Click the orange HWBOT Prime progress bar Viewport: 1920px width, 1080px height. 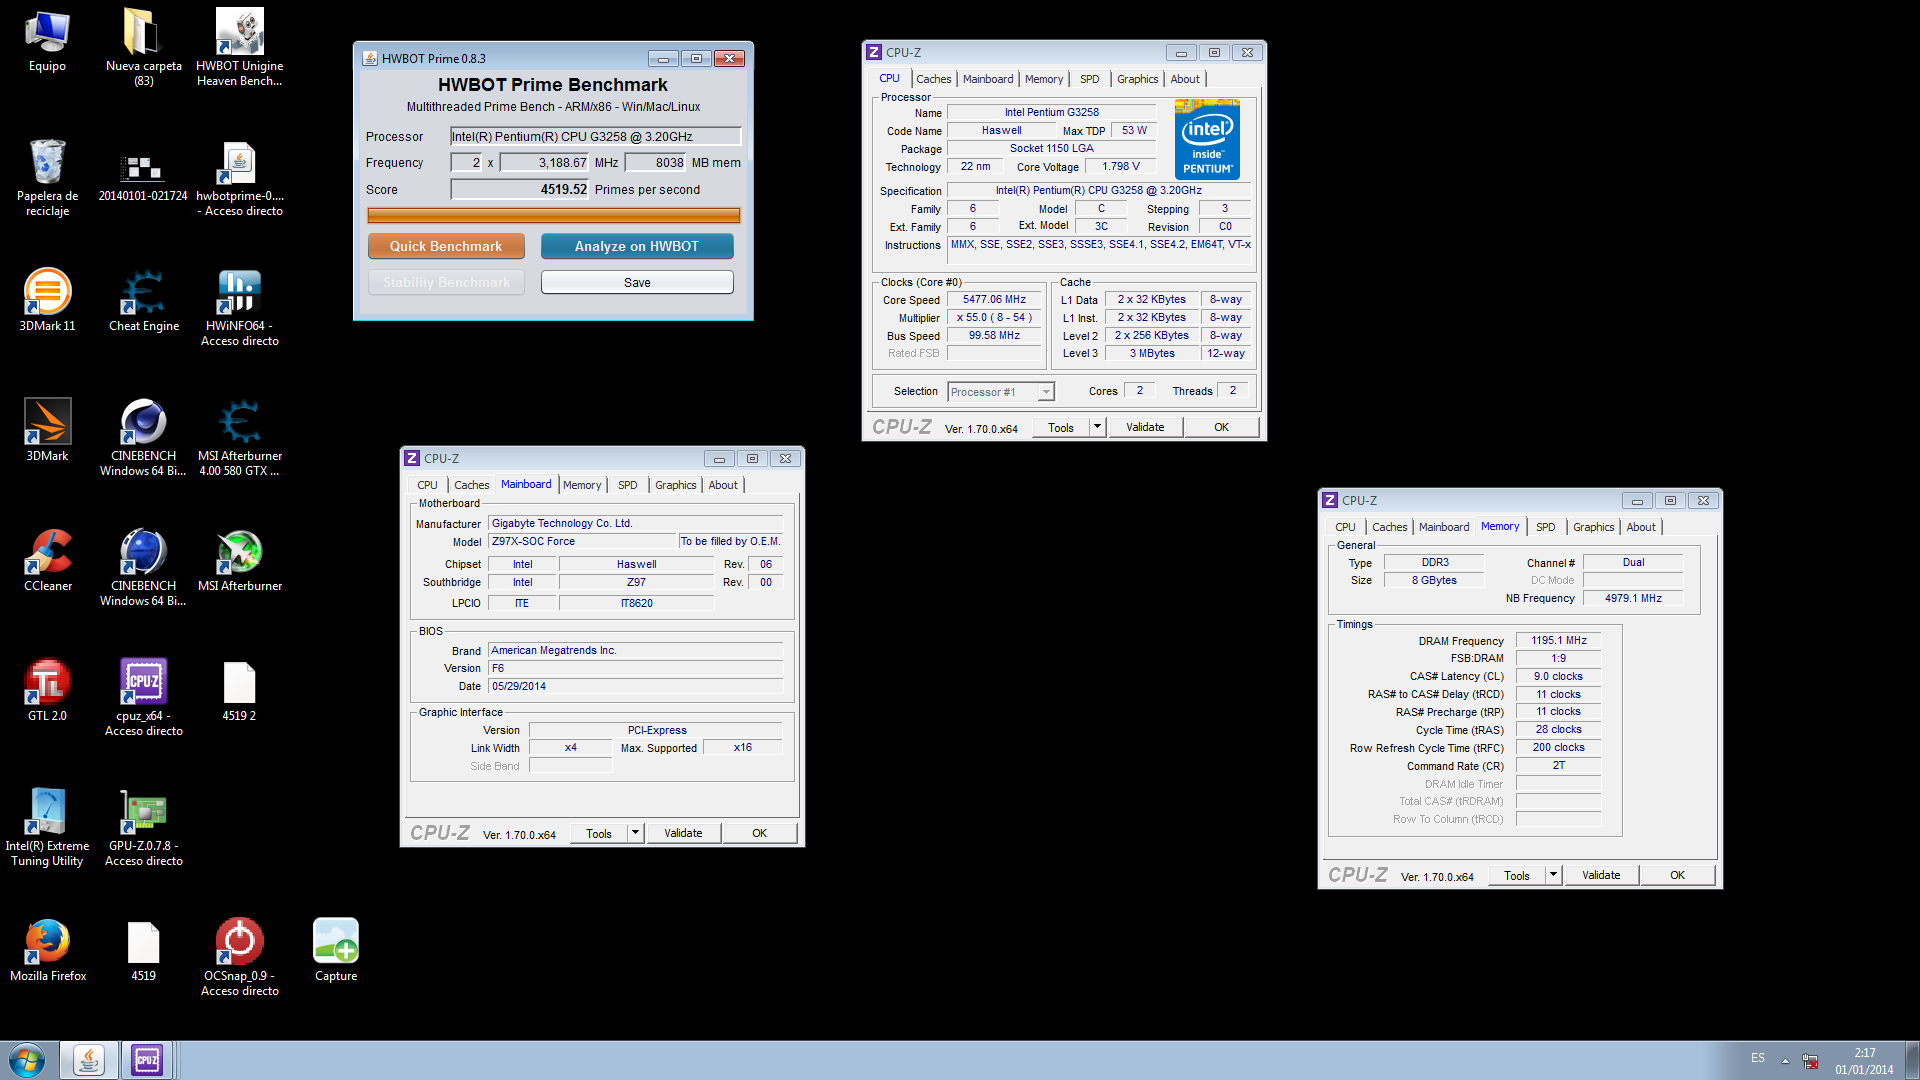point(553,215)
